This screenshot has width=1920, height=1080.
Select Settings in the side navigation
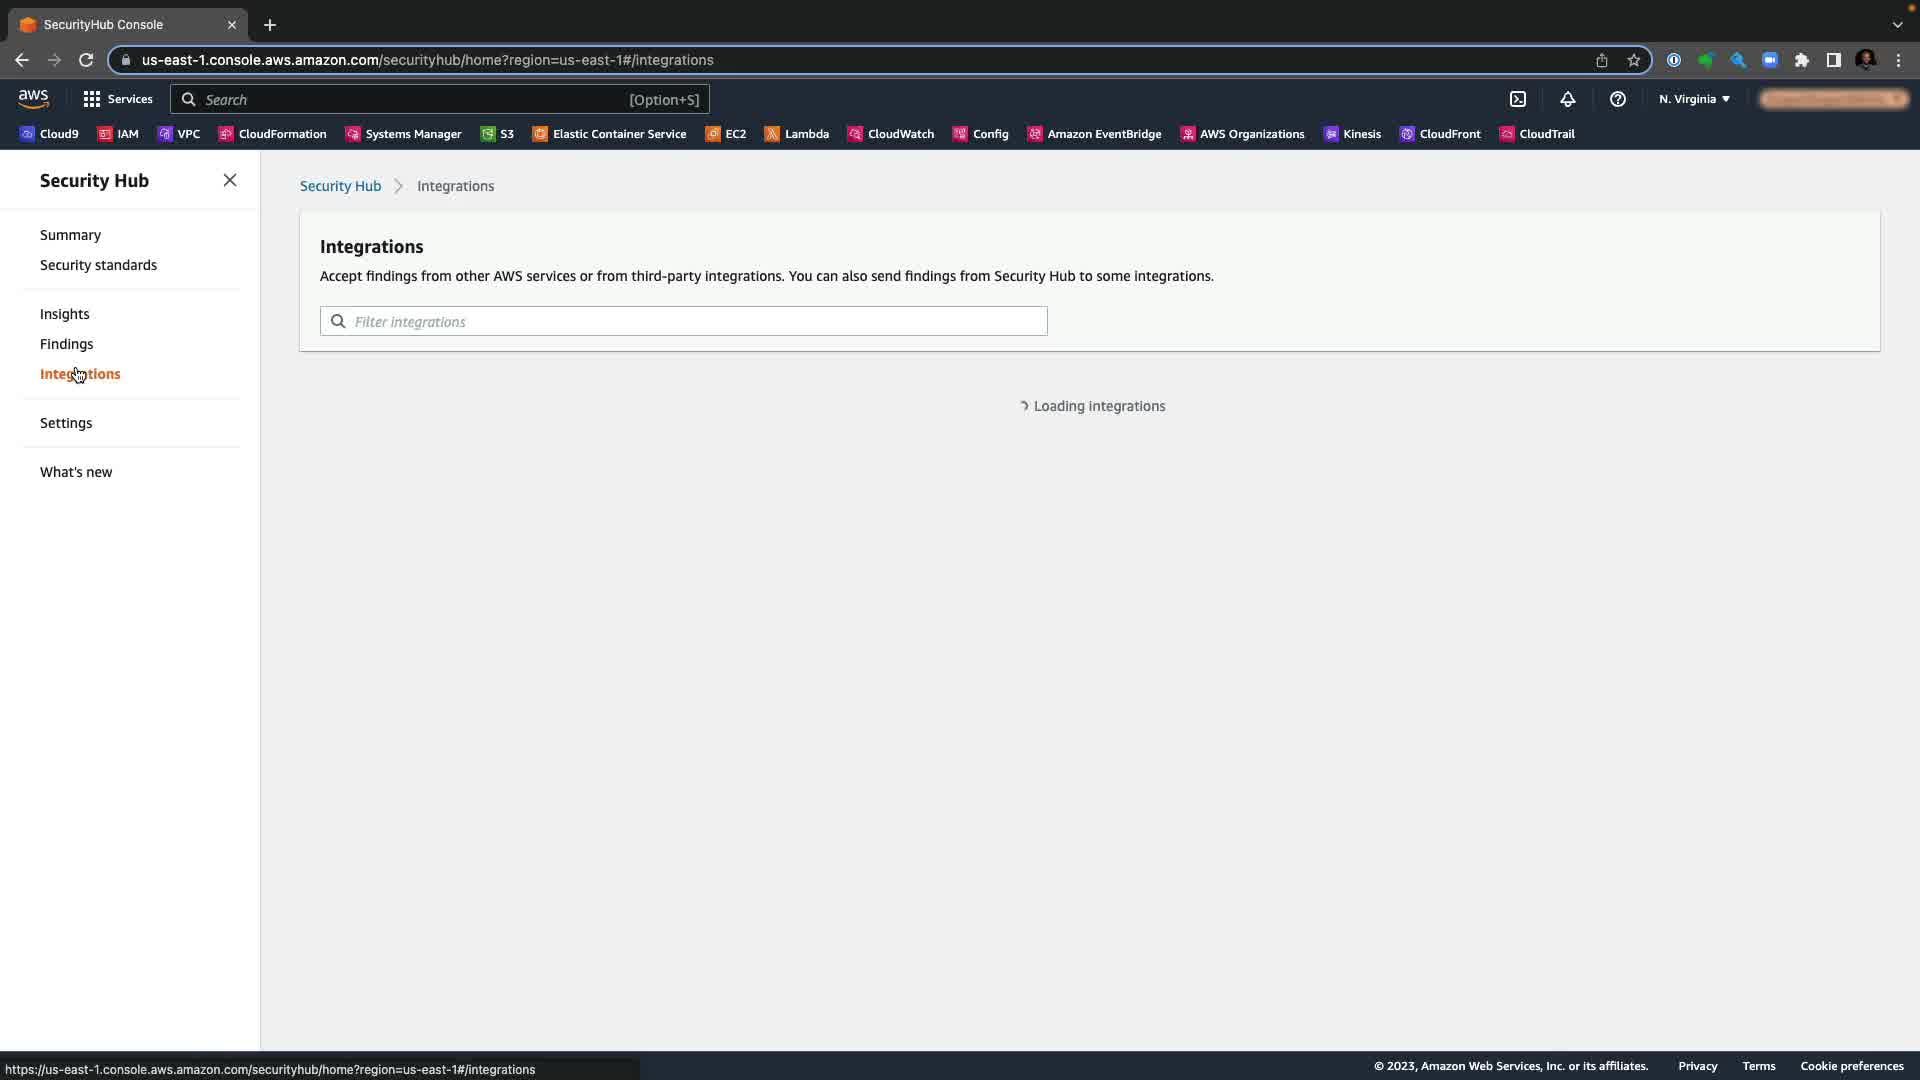click(66, 423)
